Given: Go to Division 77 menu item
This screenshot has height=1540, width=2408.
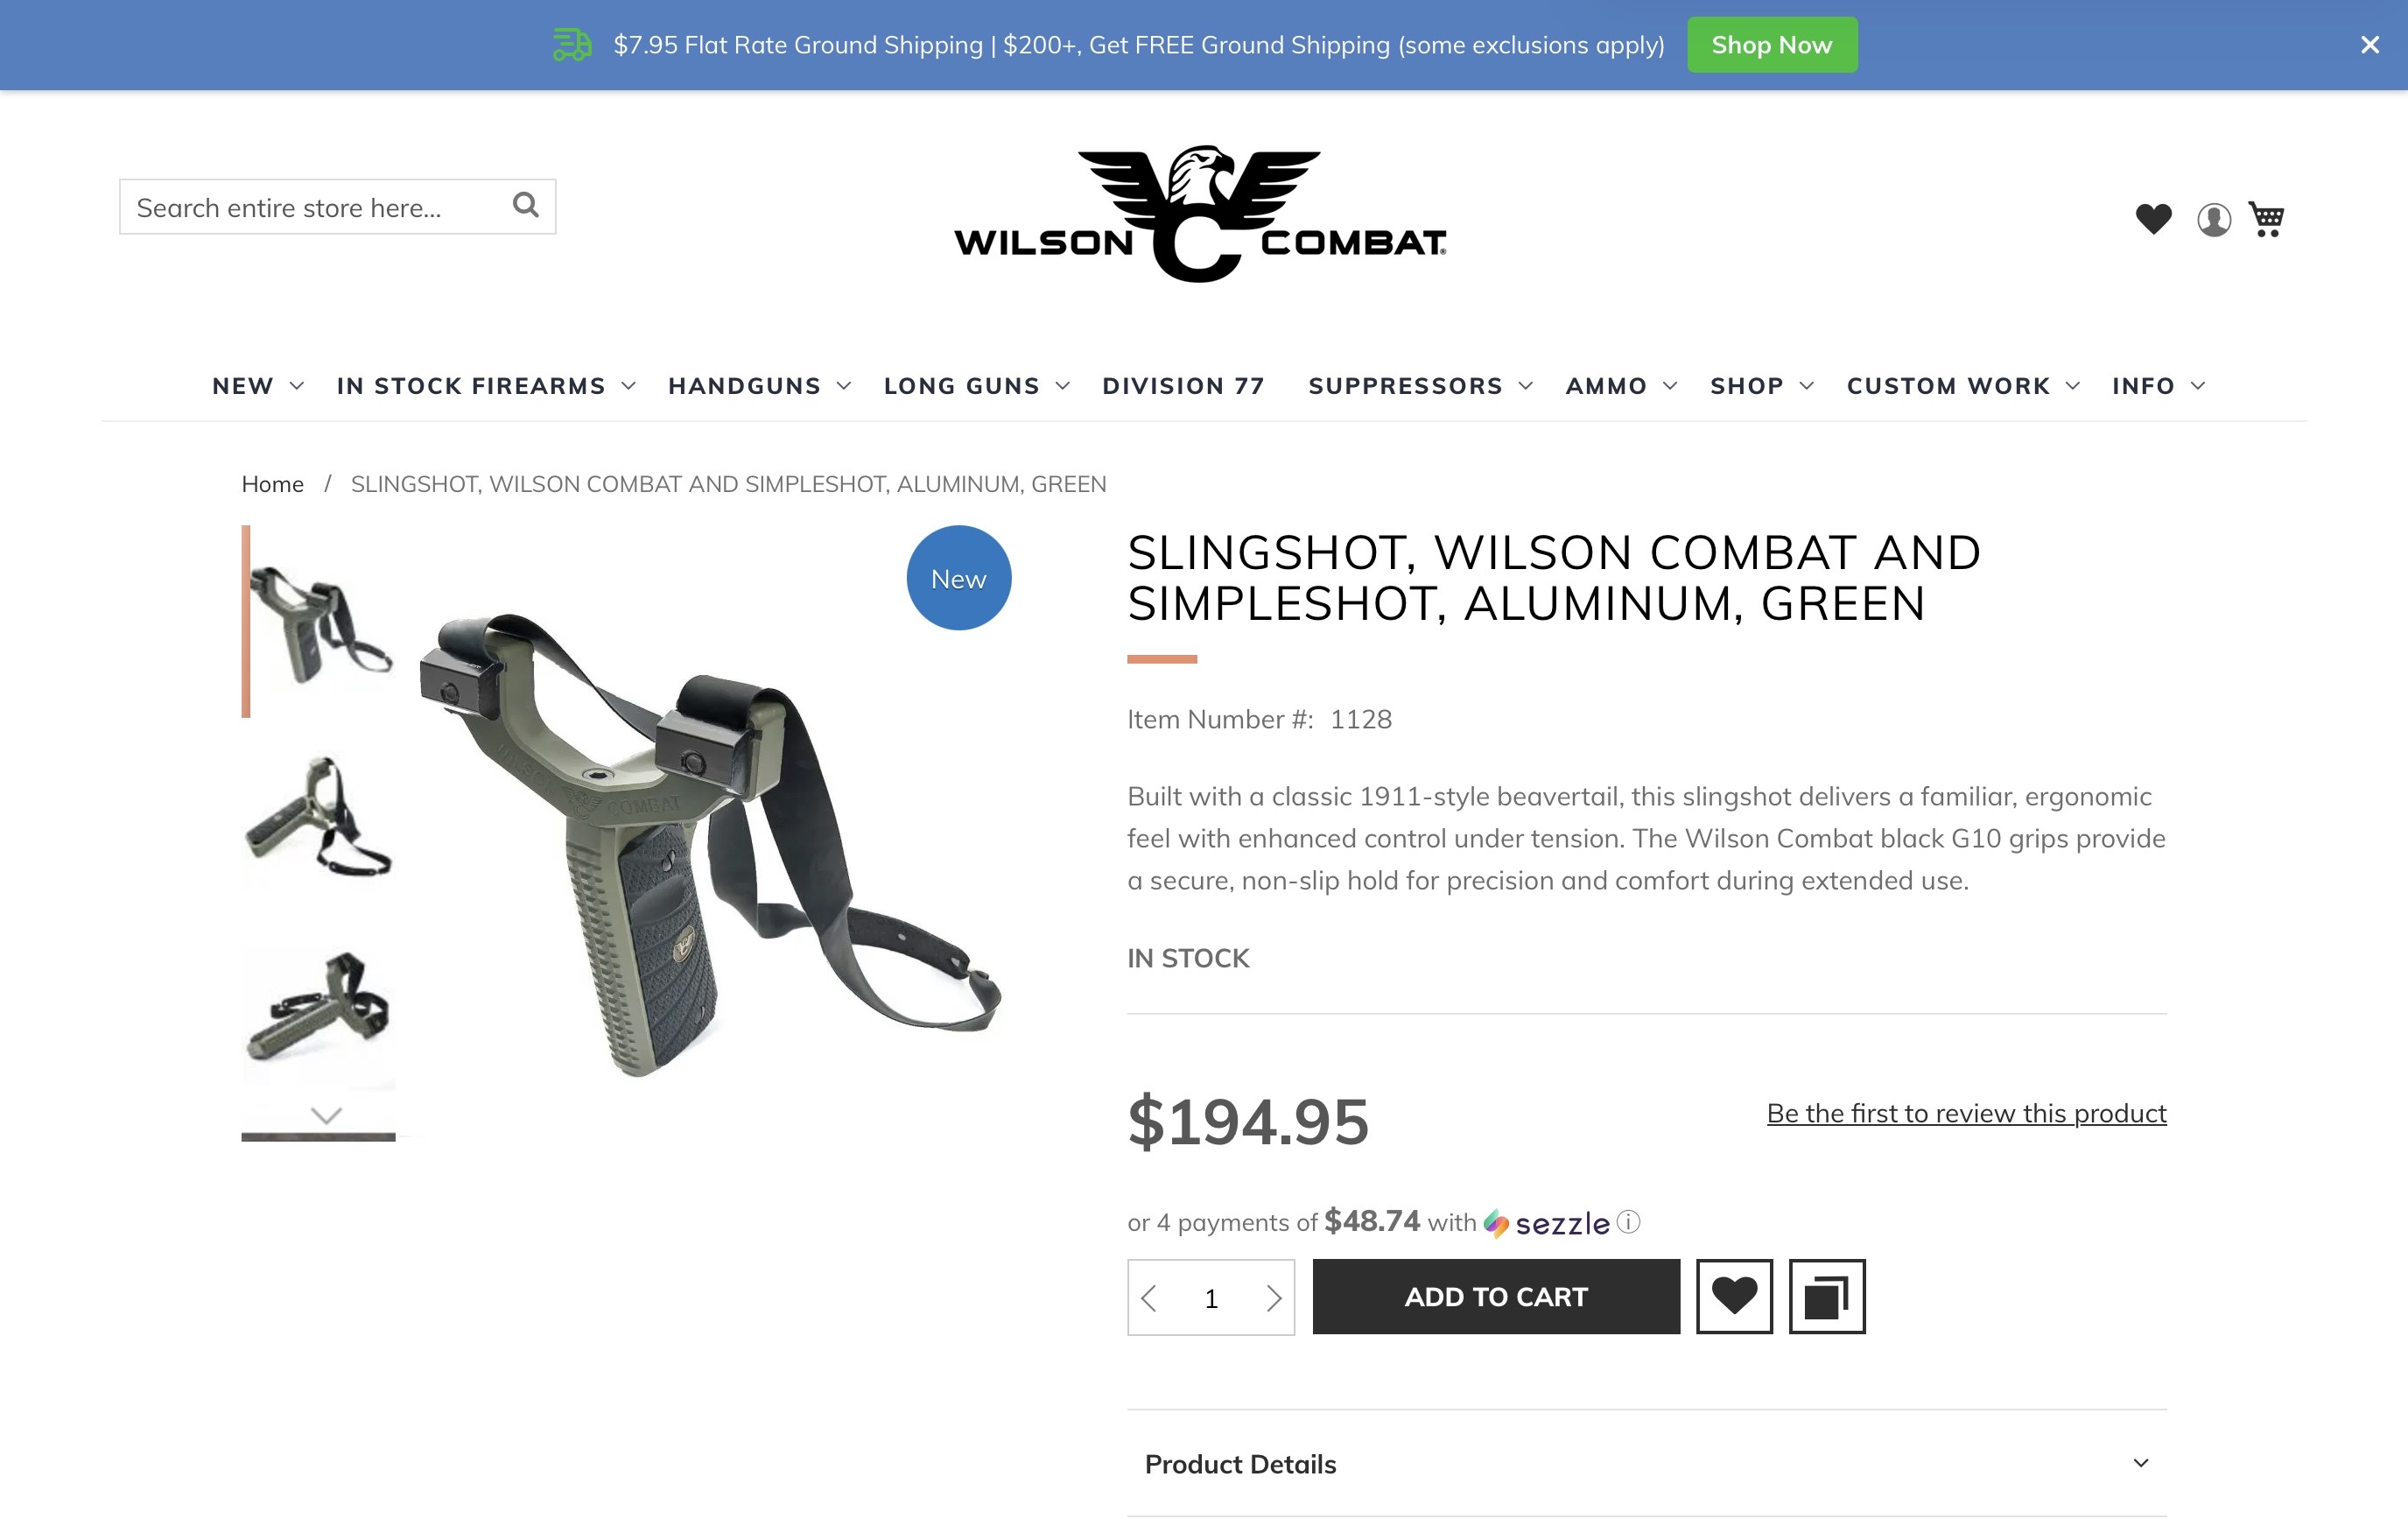Looking at the screenshot, I should (x=1183, y=386).
